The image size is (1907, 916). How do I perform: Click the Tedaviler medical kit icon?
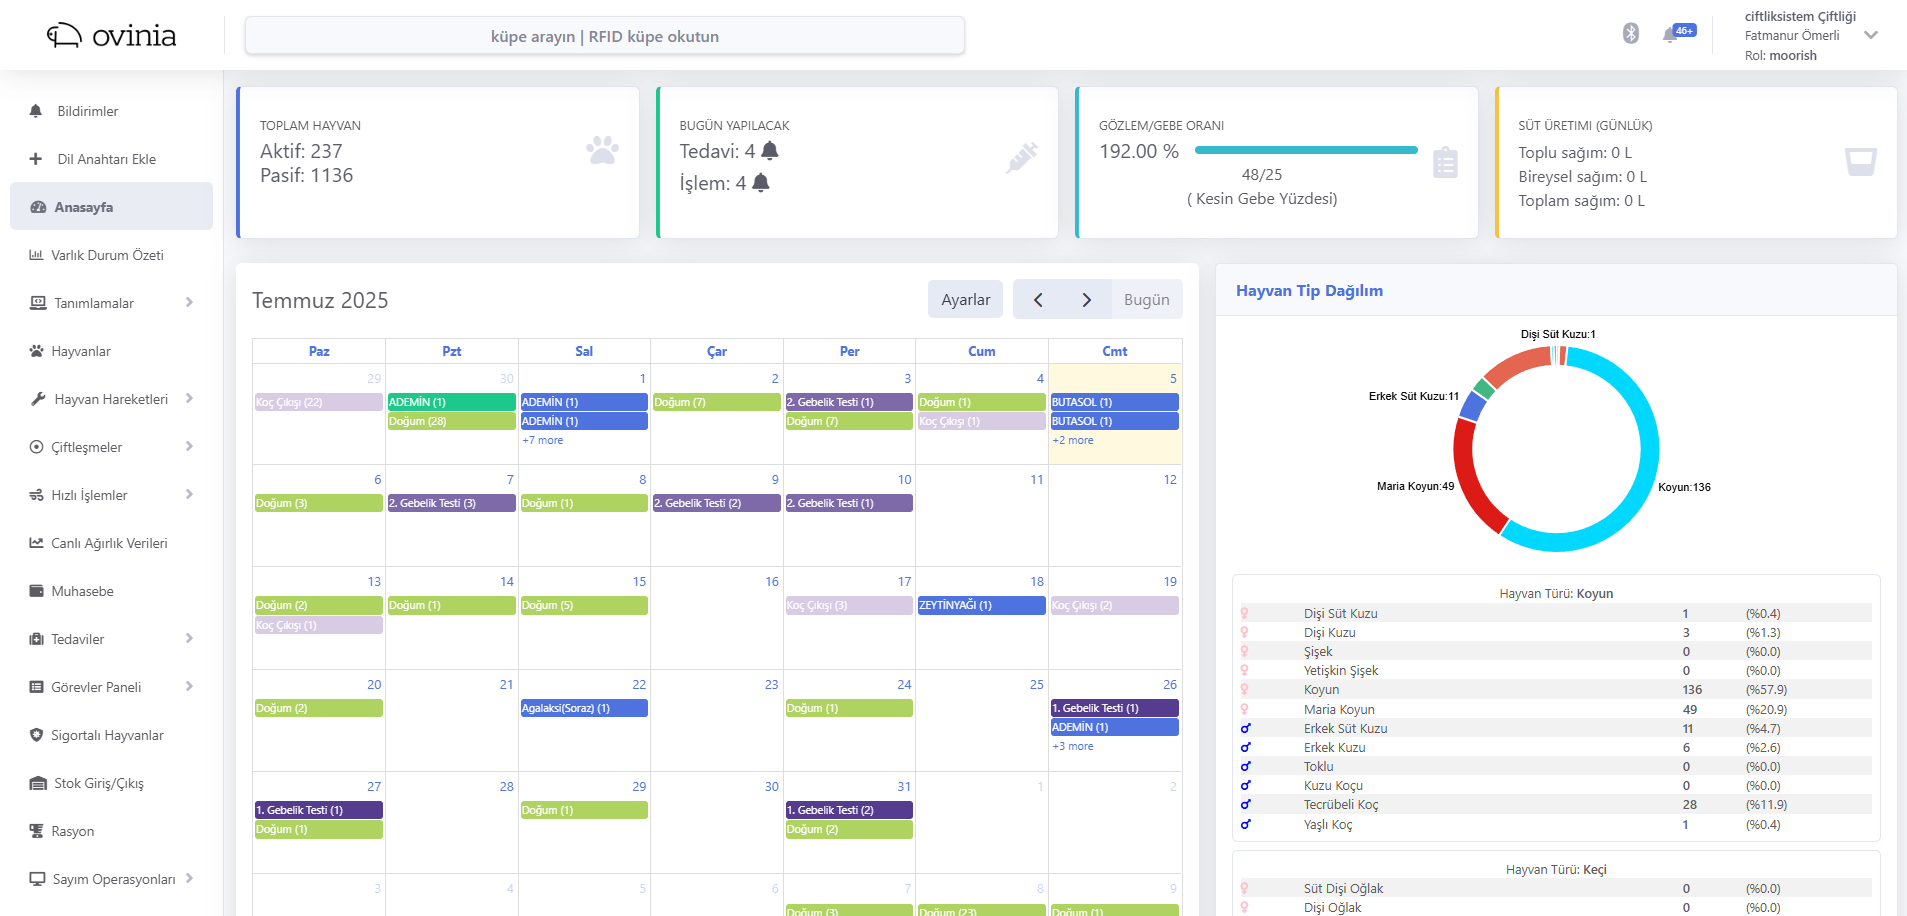click(36, 639)
